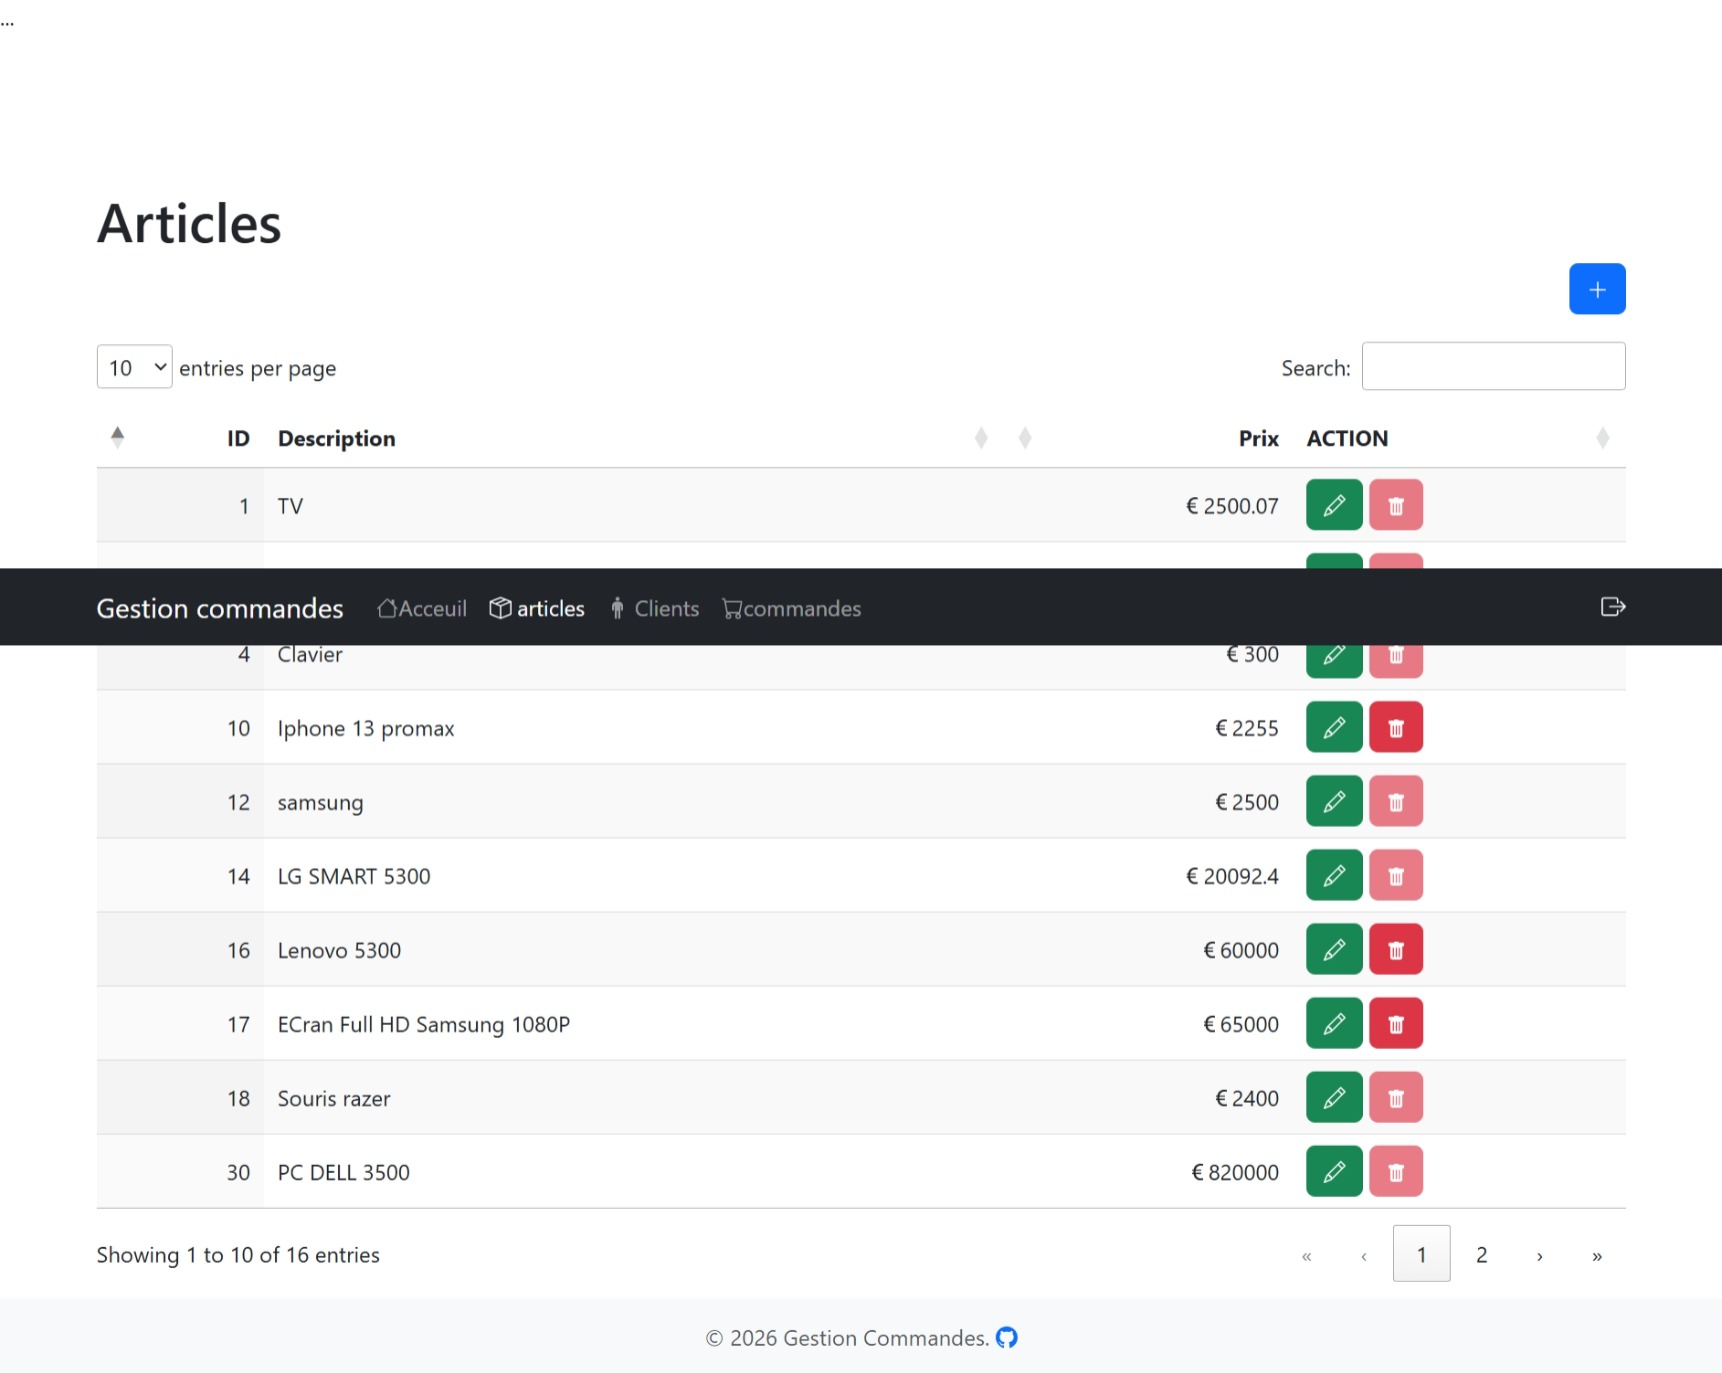Focus the Search input field
The height and width of the screenshot is (1373, 1722).
click(x=1492, y=366)
